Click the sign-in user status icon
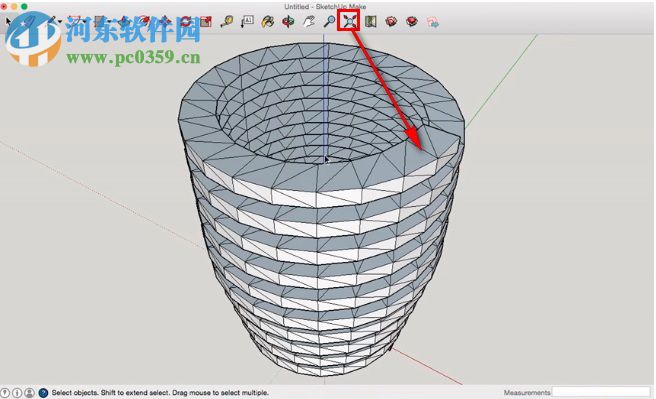 [x=29, y=393]
